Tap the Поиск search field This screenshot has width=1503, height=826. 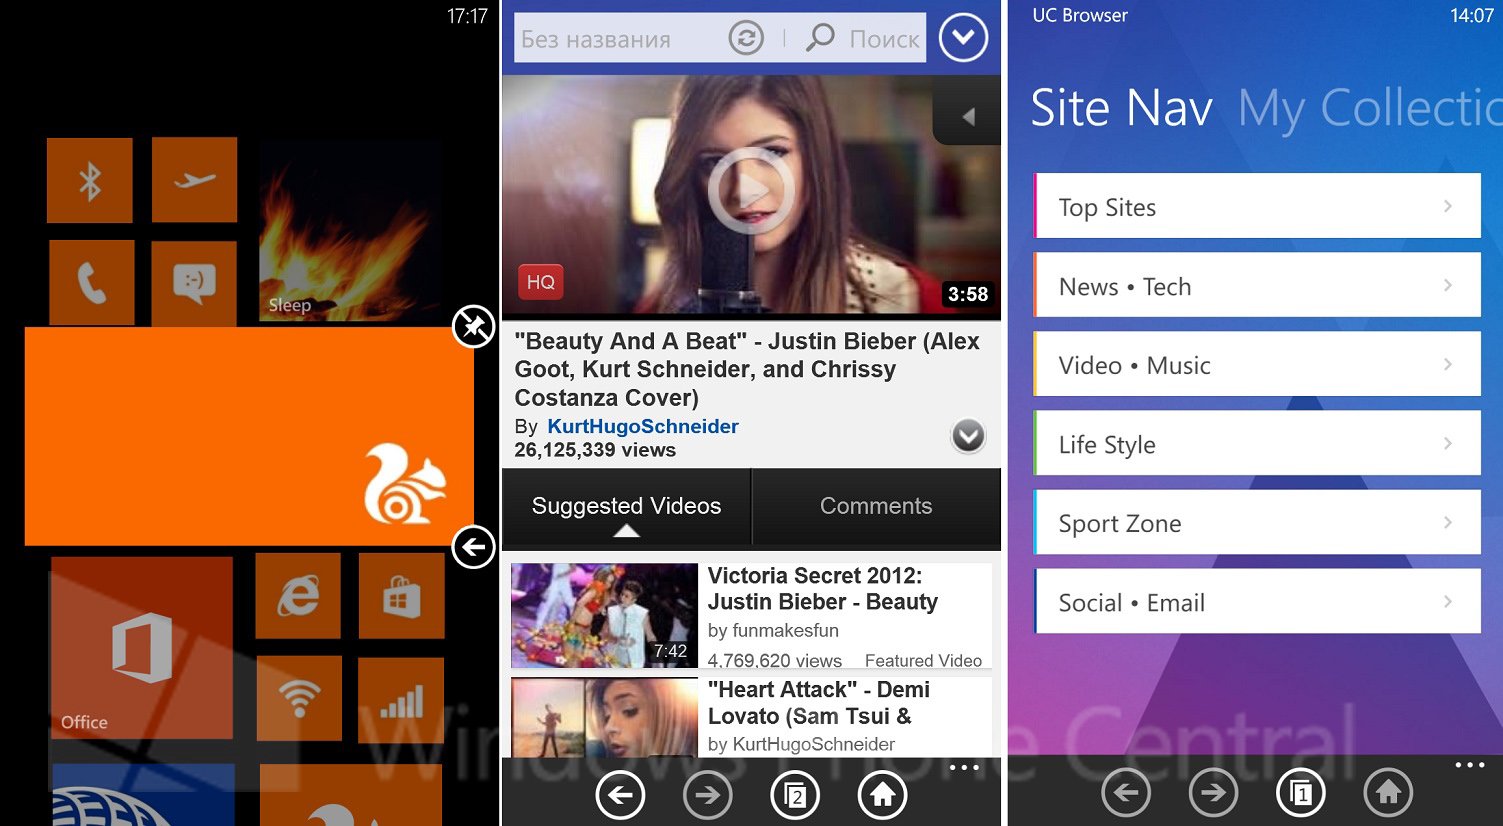coord(885,39)
